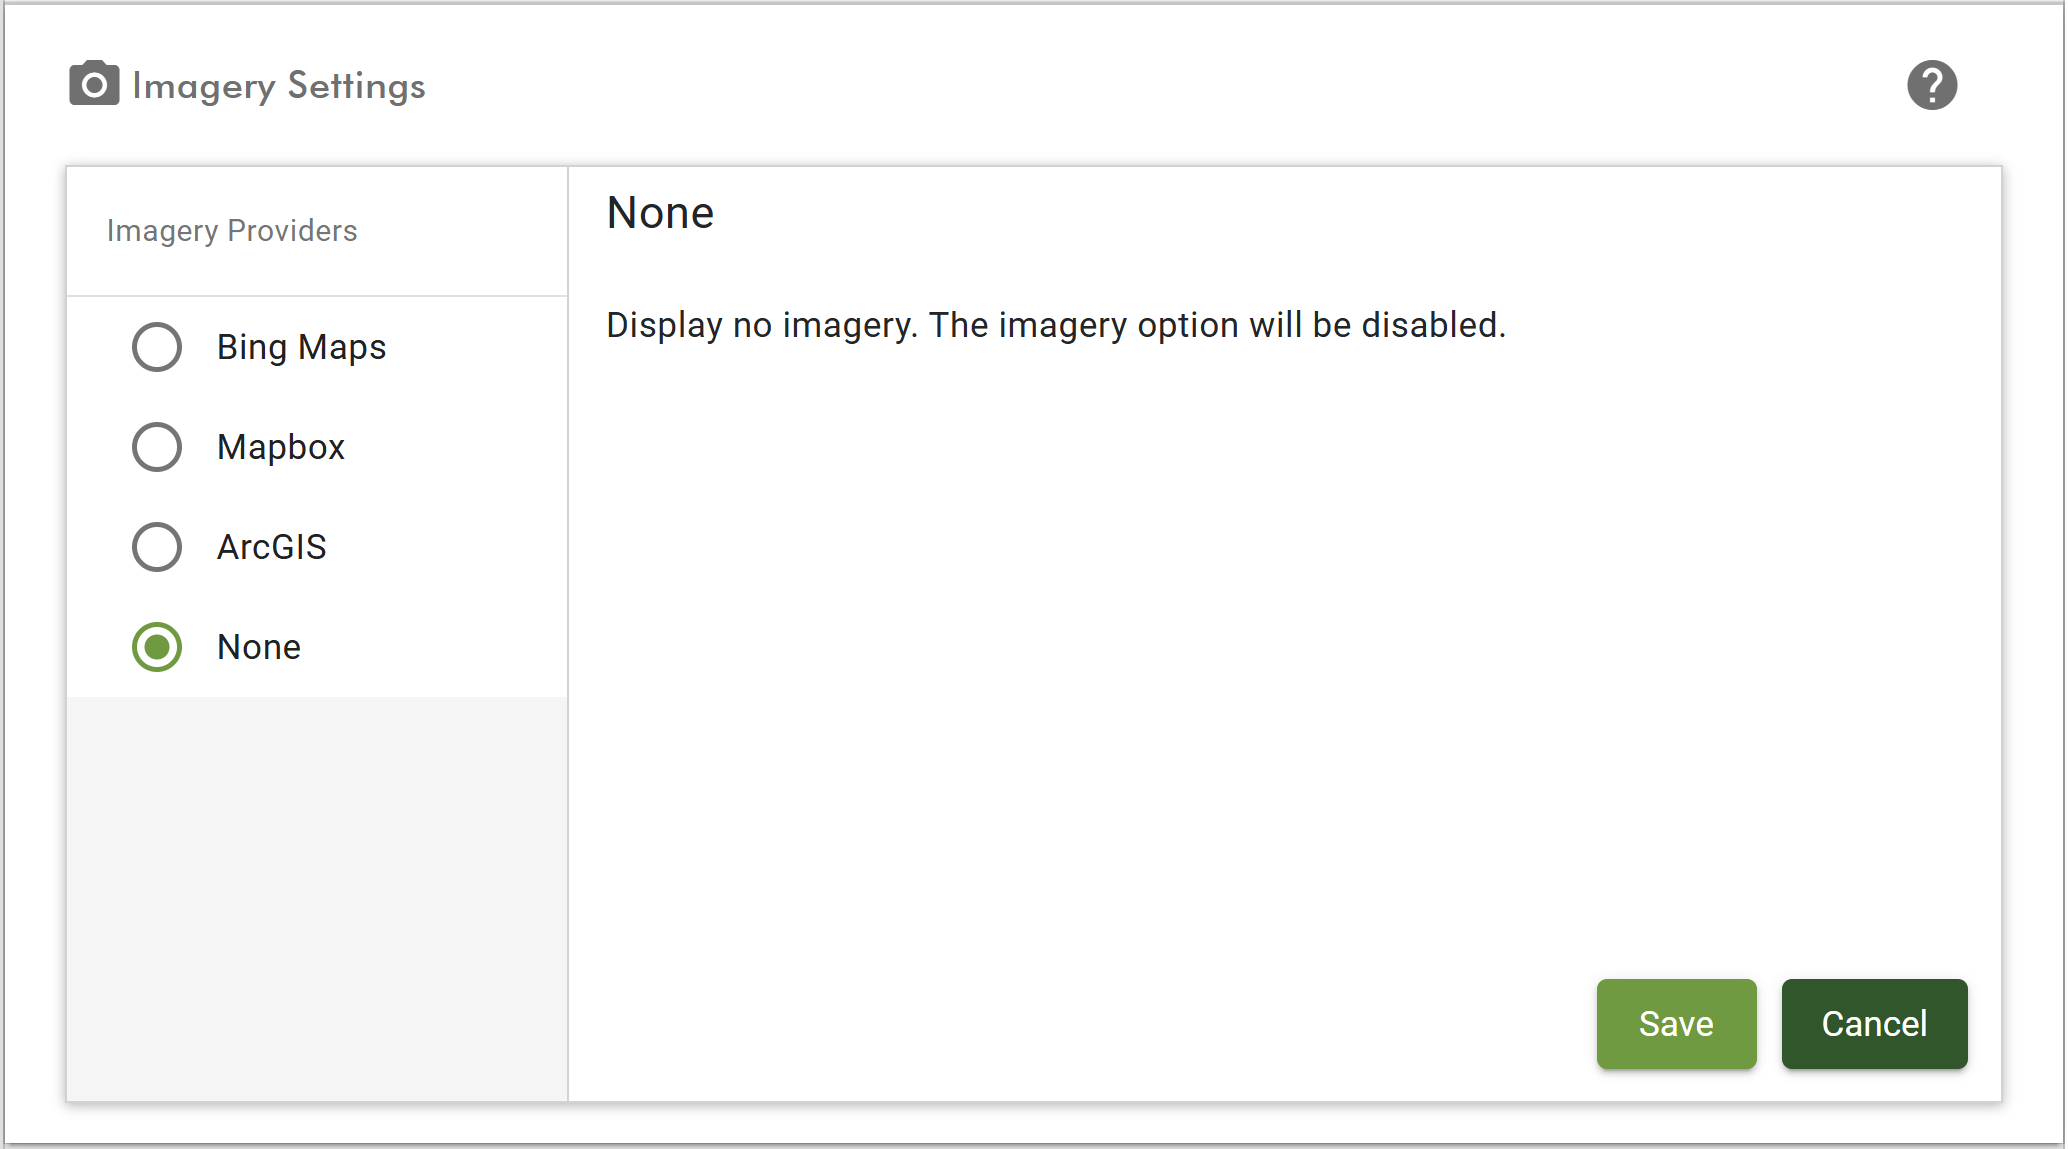The image size is (2068, 1149).
Task: Click the selected None radio button
Action: [x=157, y=647]
